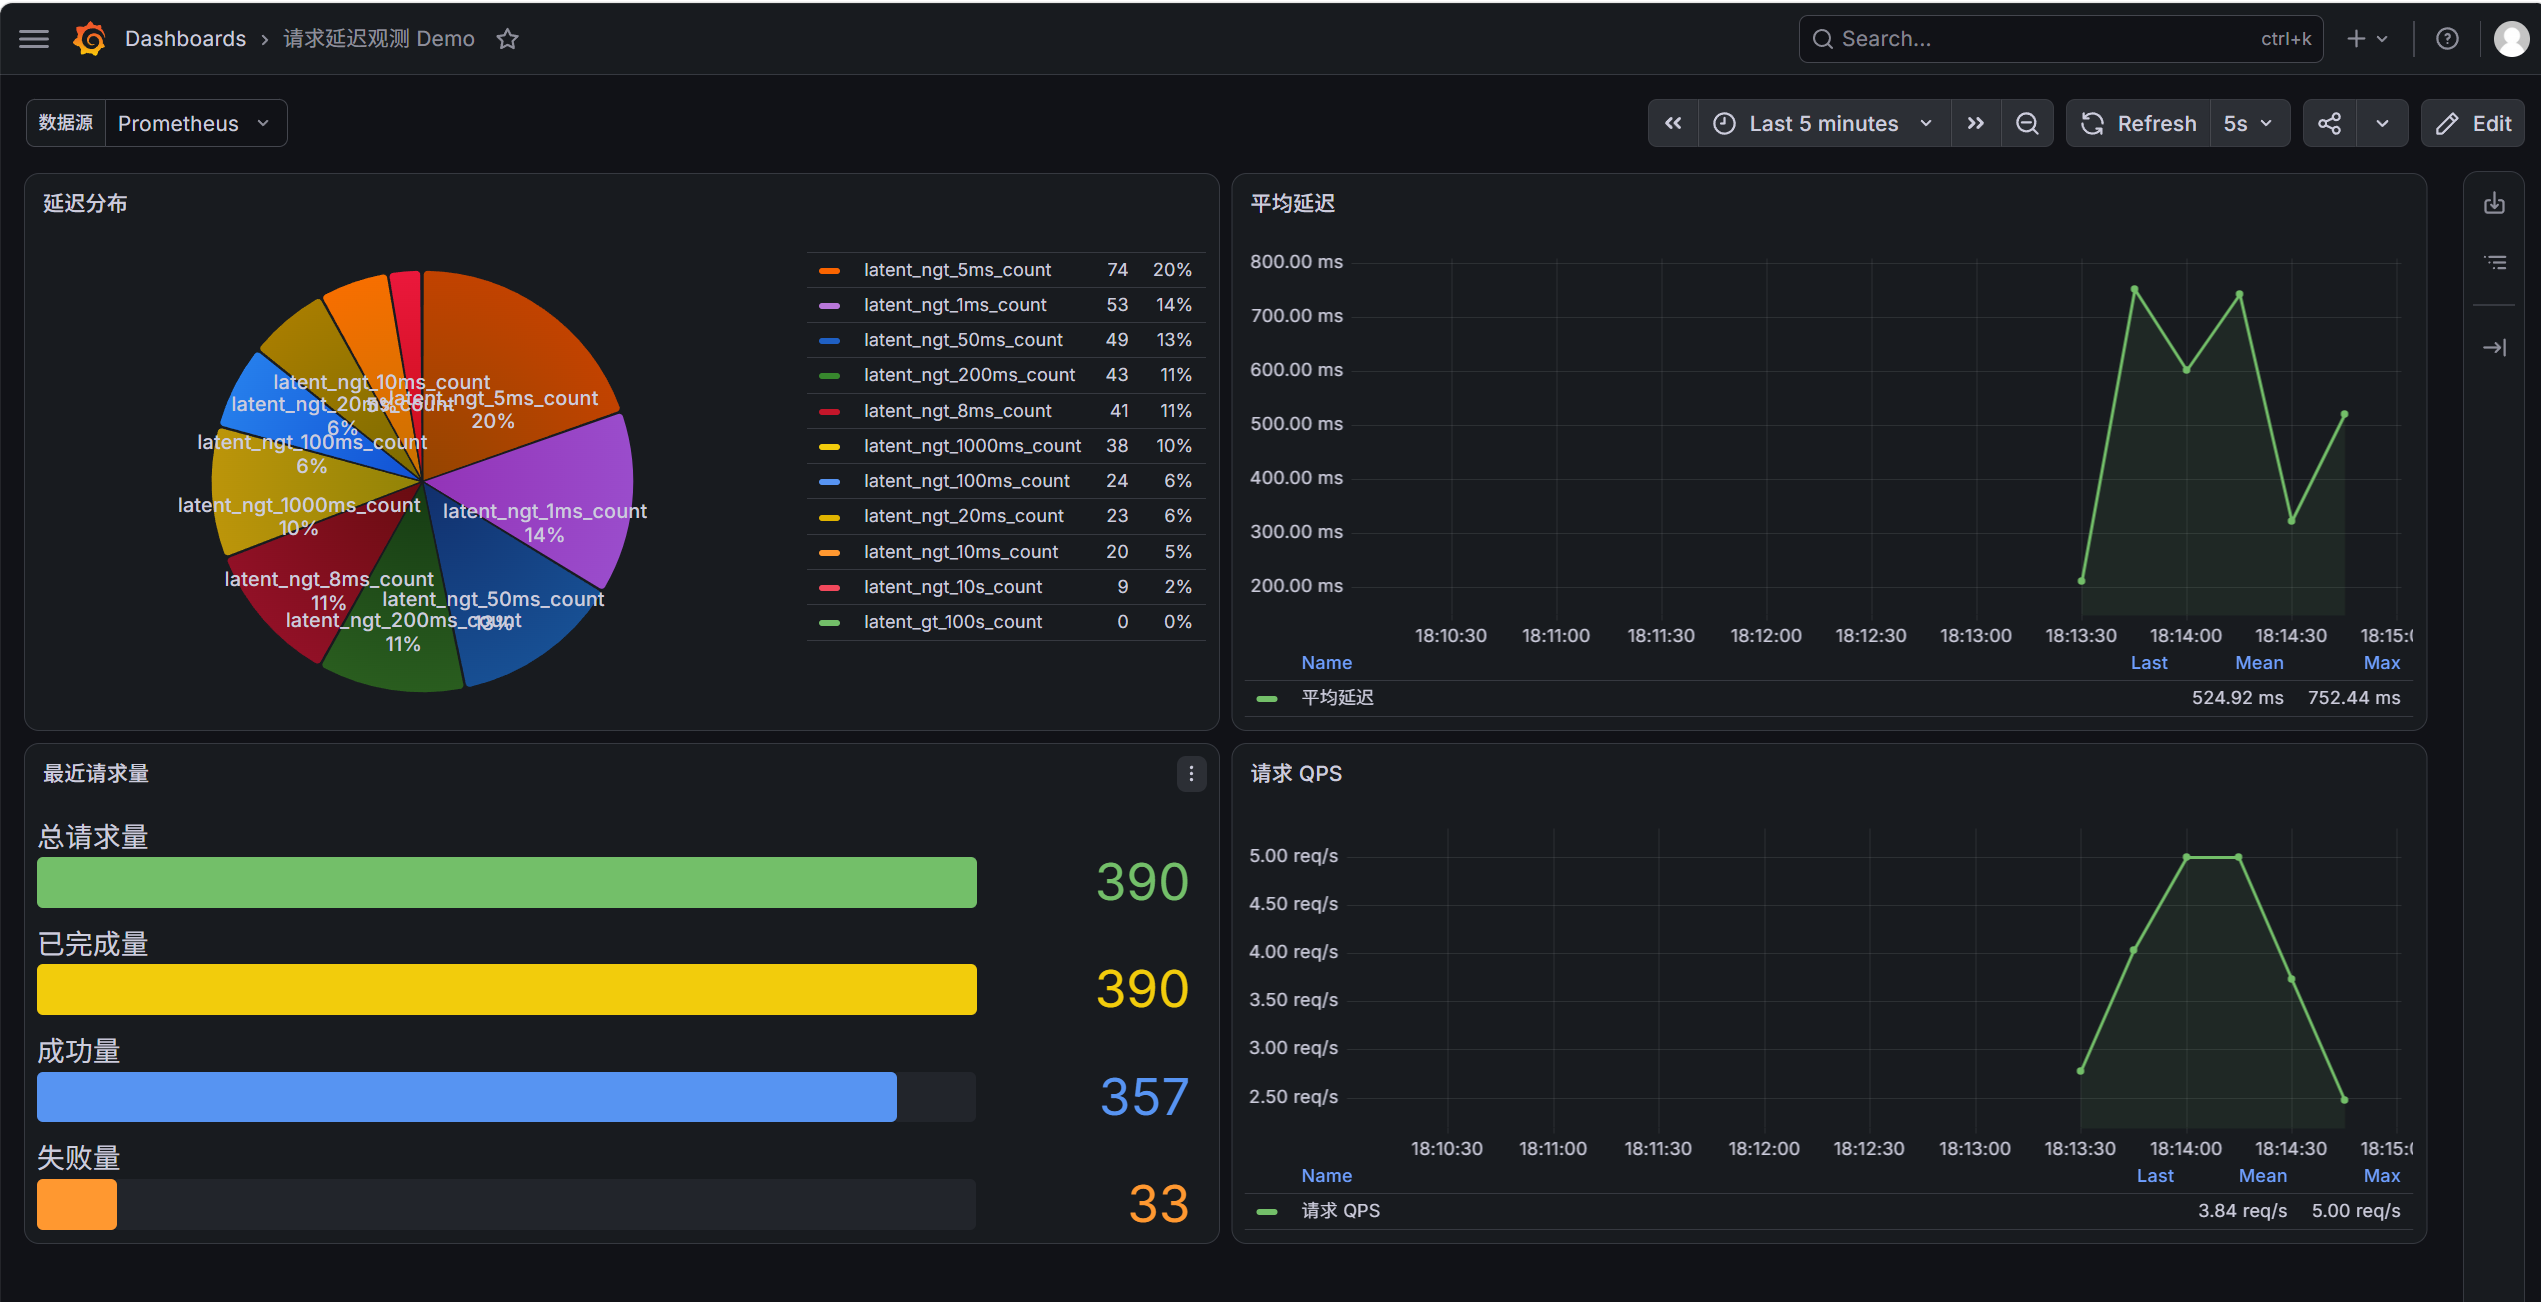
Task: Expand the Prometheus data source dropdown
Action: click(x=195, y=123)
